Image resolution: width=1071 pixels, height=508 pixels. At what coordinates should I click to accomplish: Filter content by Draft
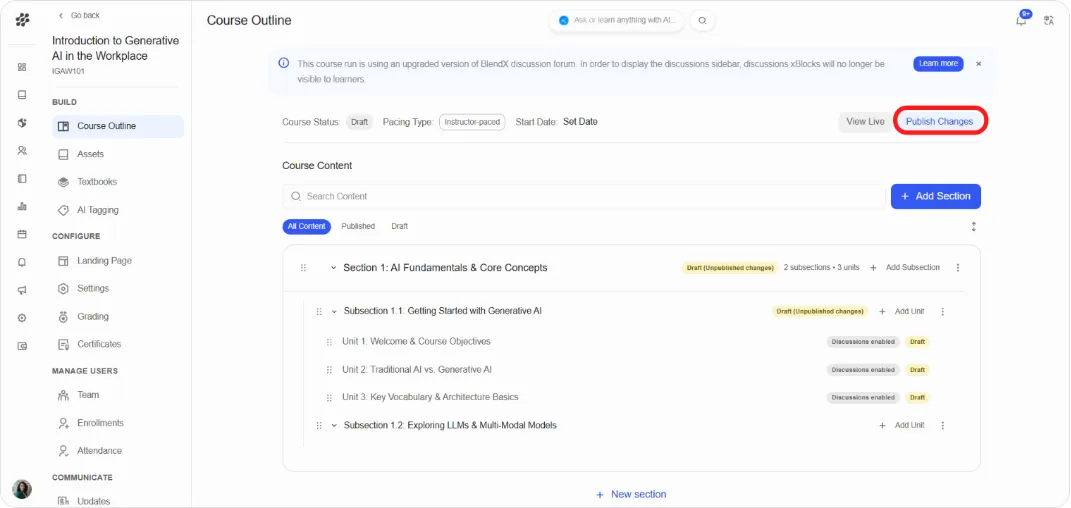point(400,226)
